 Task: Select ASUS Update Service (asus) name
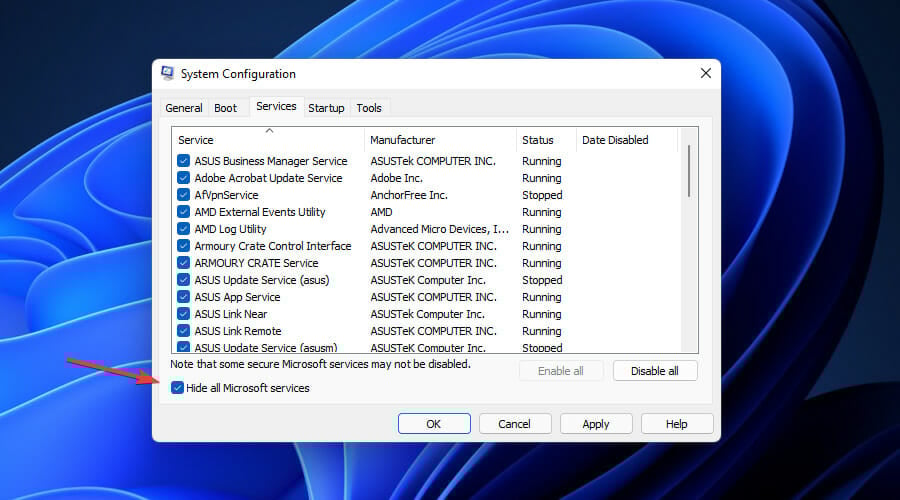(262, 280)
